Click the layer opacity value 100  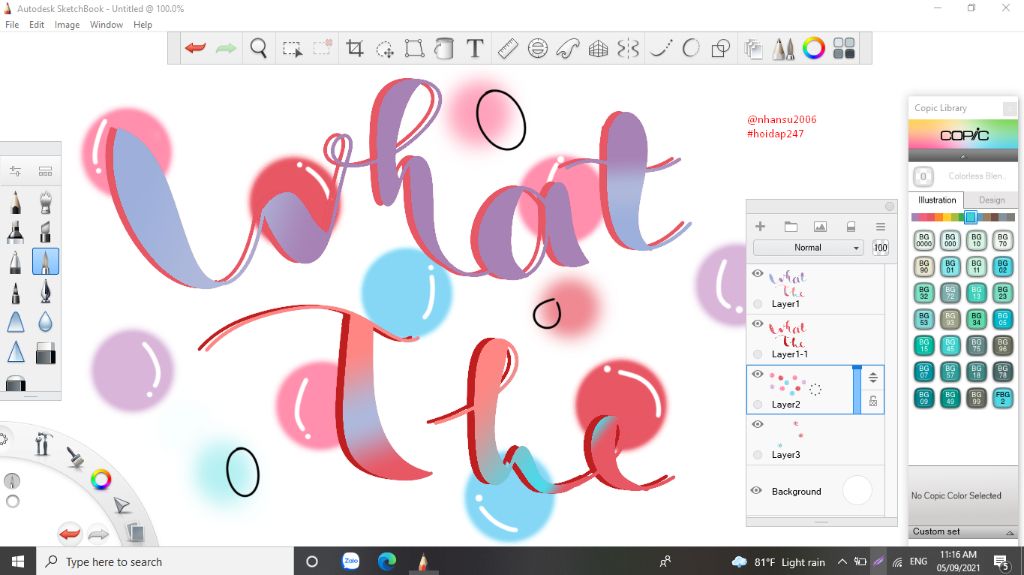880,248
